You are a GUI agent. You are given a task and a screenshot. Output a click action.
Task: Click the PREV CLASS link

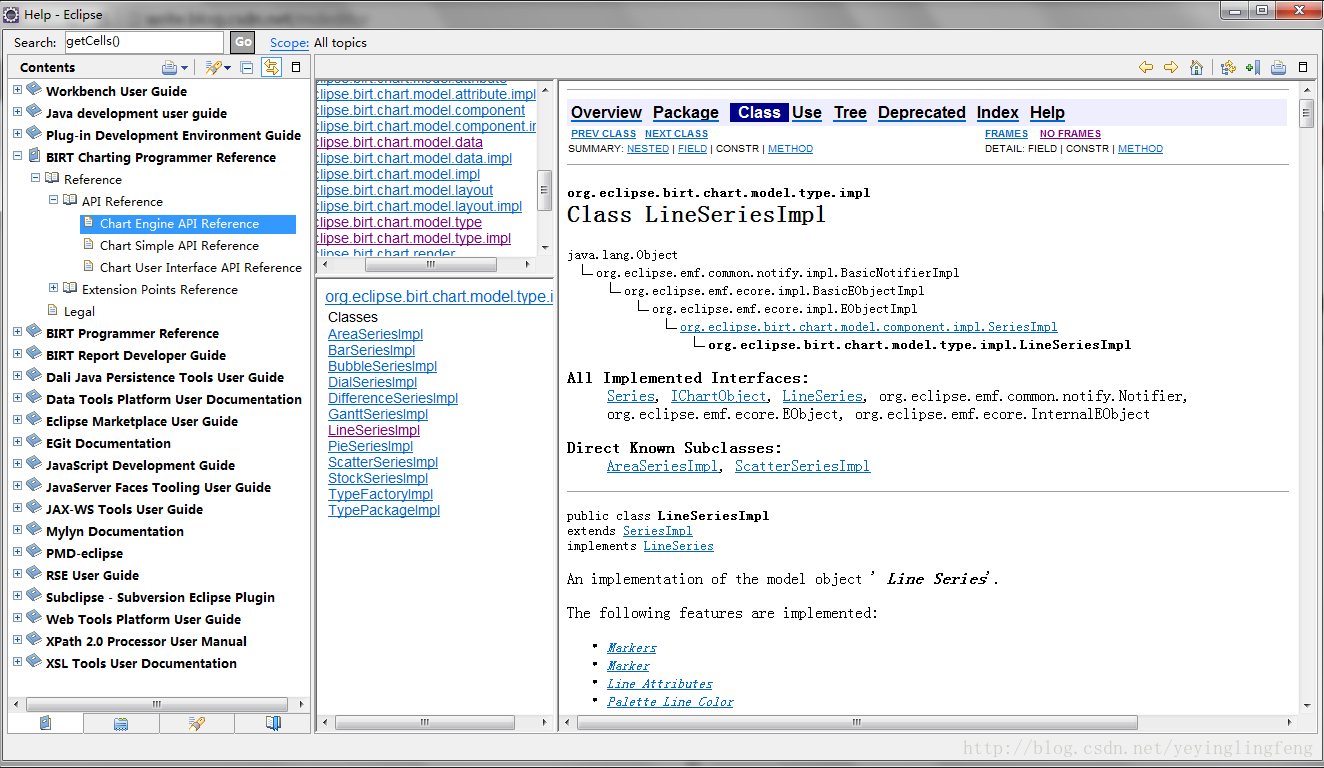[x=604, y=134]
